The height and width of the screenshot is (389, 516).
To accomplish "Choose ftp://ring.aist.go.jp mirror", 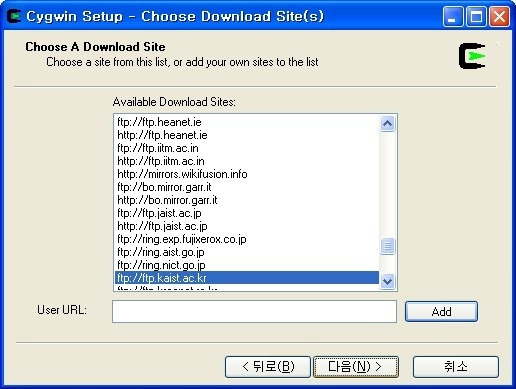I will (246, 252).
